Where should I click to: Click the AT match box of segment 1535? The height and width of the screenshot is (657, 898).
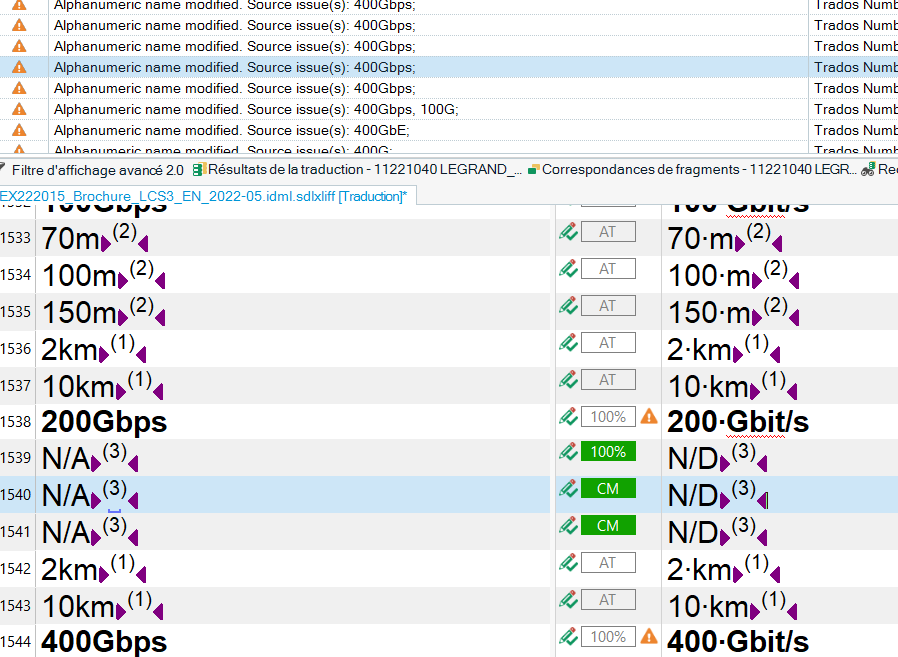[x=608, y=306]
